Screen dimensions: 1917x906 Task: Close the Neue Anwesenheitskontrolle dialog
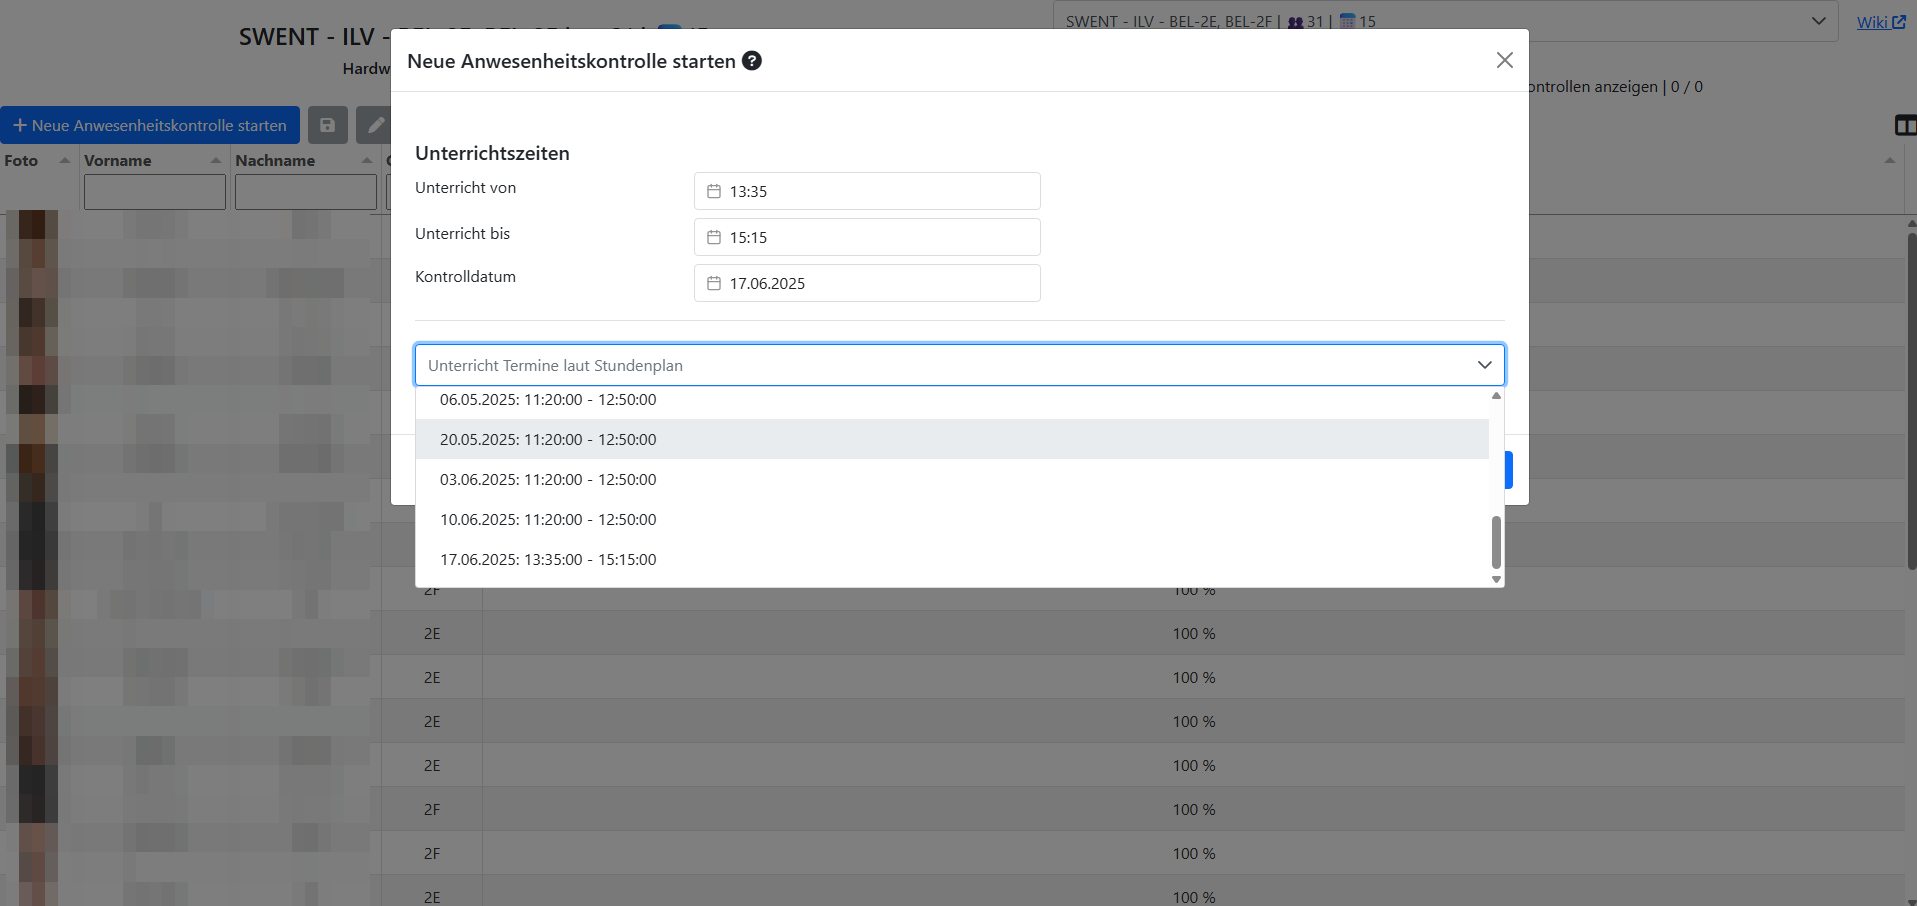1504,60
